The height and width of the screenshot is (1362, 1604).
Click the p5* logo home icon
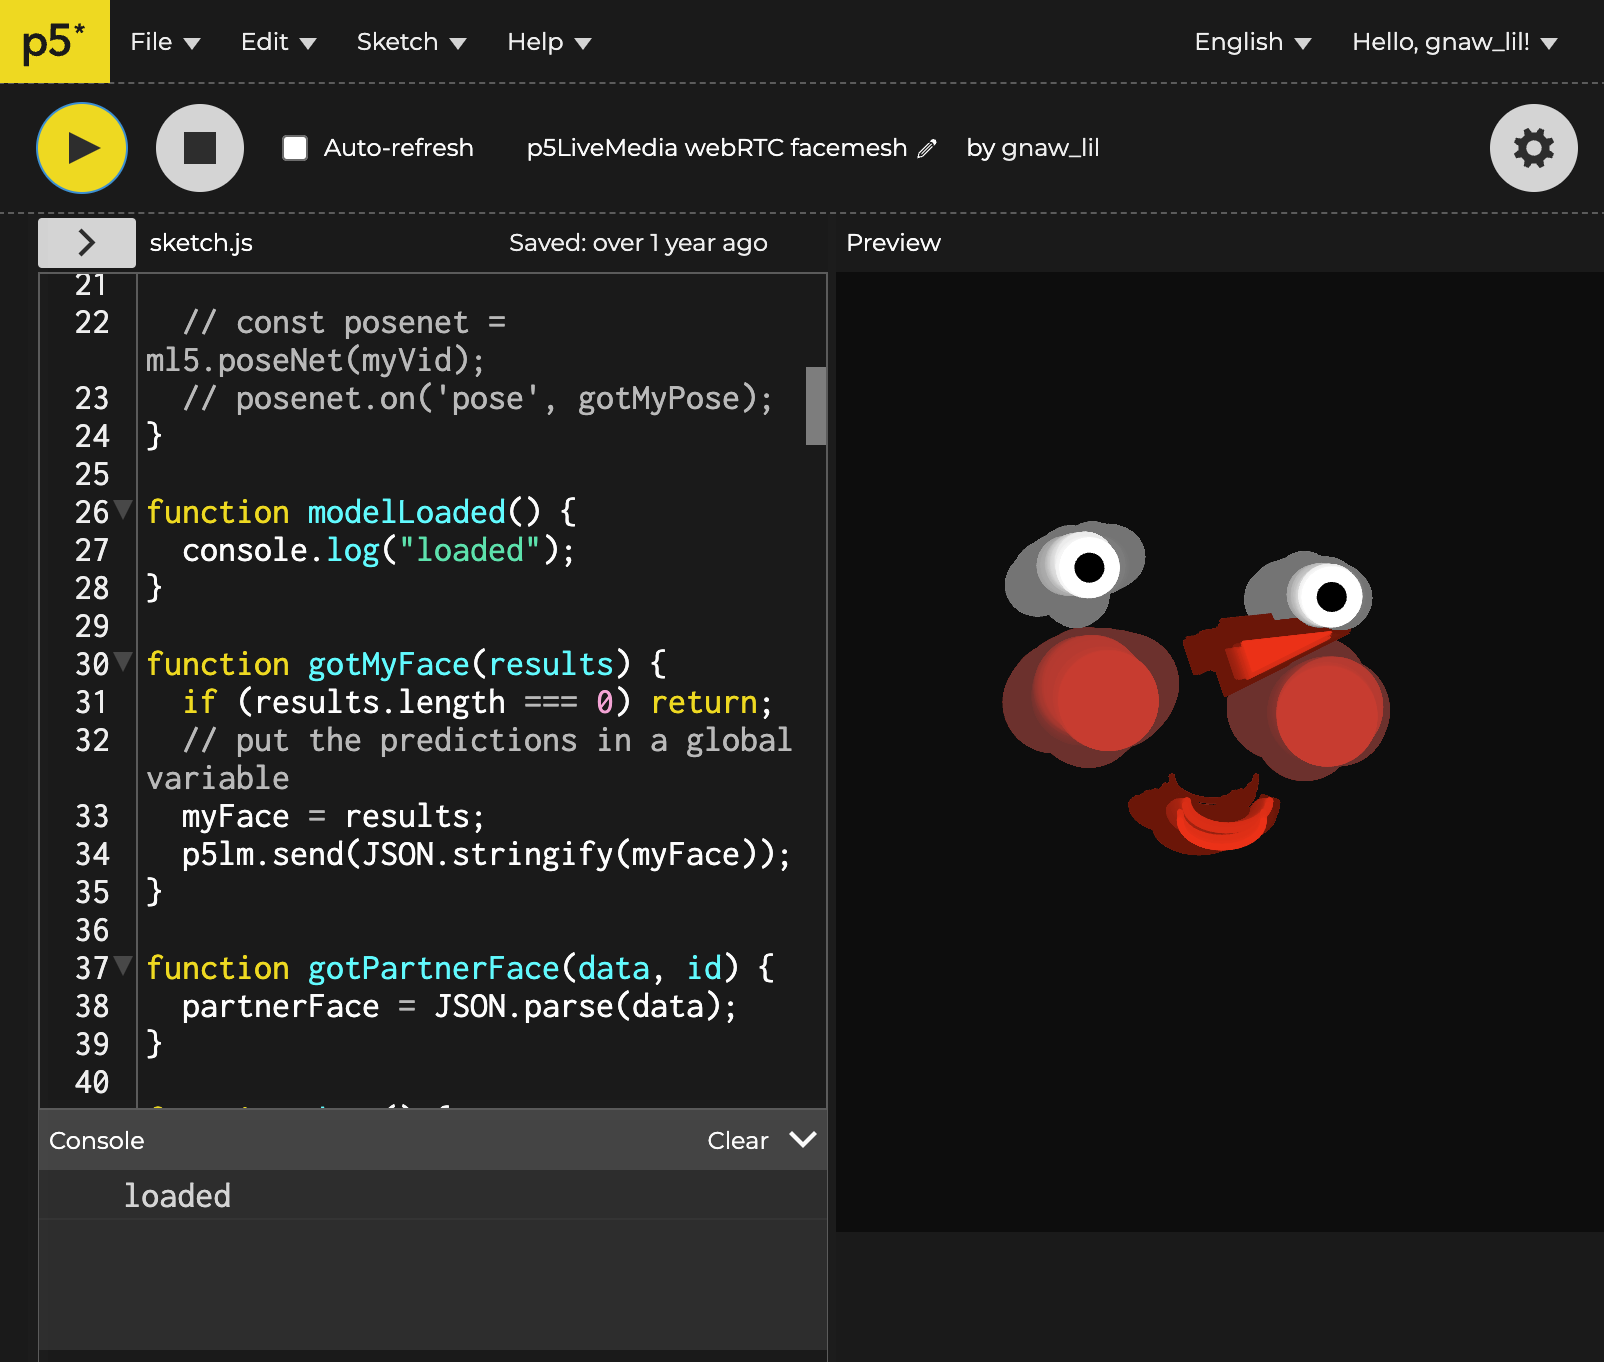tap(54, 41)
